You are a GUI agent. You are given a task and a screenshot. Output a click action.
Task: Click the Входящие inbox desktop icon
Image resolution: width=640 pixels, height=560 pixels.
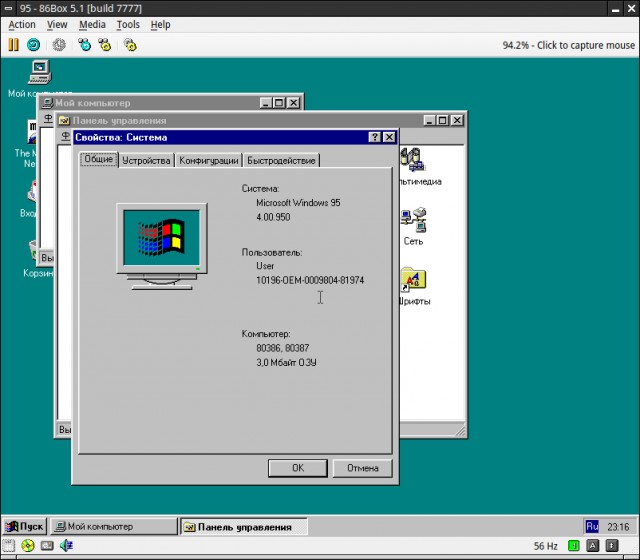(x=31, y=192)
